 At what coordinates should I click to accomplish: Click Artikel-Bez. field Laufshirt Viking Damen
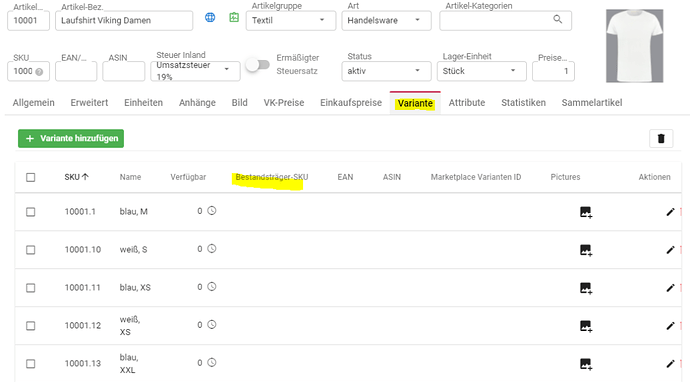(124, 20)
